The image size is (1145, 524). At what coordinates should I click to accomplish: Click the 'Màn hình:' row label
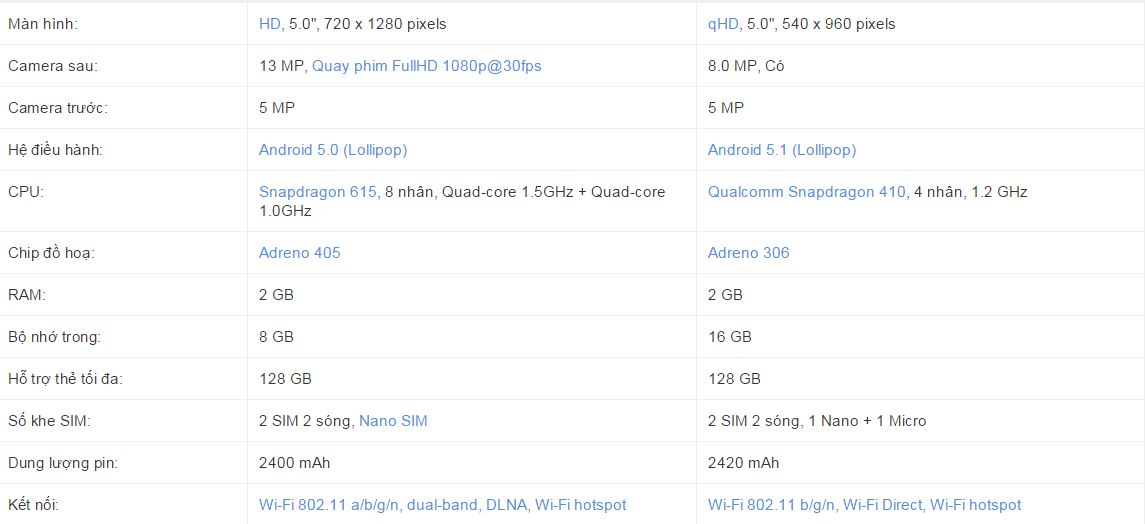(43, 24)
